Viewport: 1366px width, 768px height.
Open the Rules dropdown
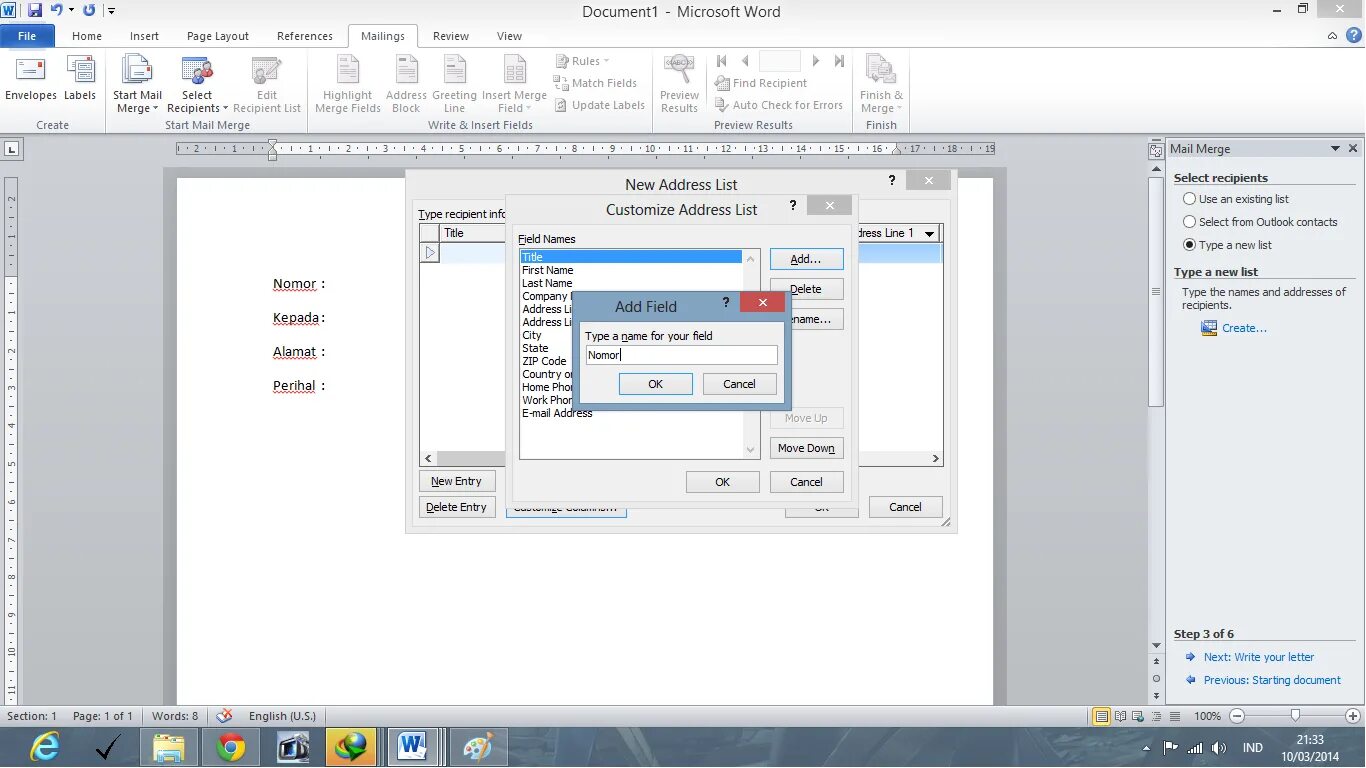point(582,61)
